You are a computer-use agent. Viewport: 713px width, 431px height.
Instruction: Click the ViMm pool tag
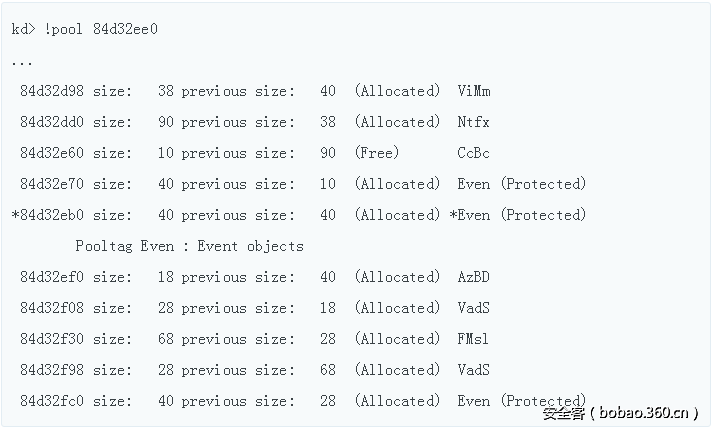point(474,91)
